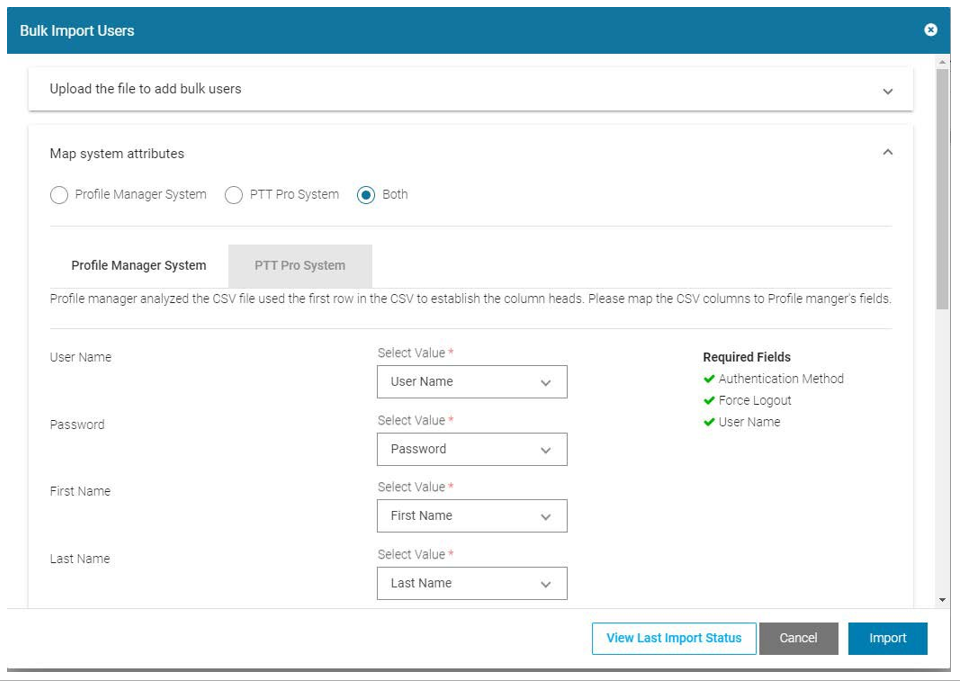Switch to the Profile Manager System tab

tap(138, 266)
